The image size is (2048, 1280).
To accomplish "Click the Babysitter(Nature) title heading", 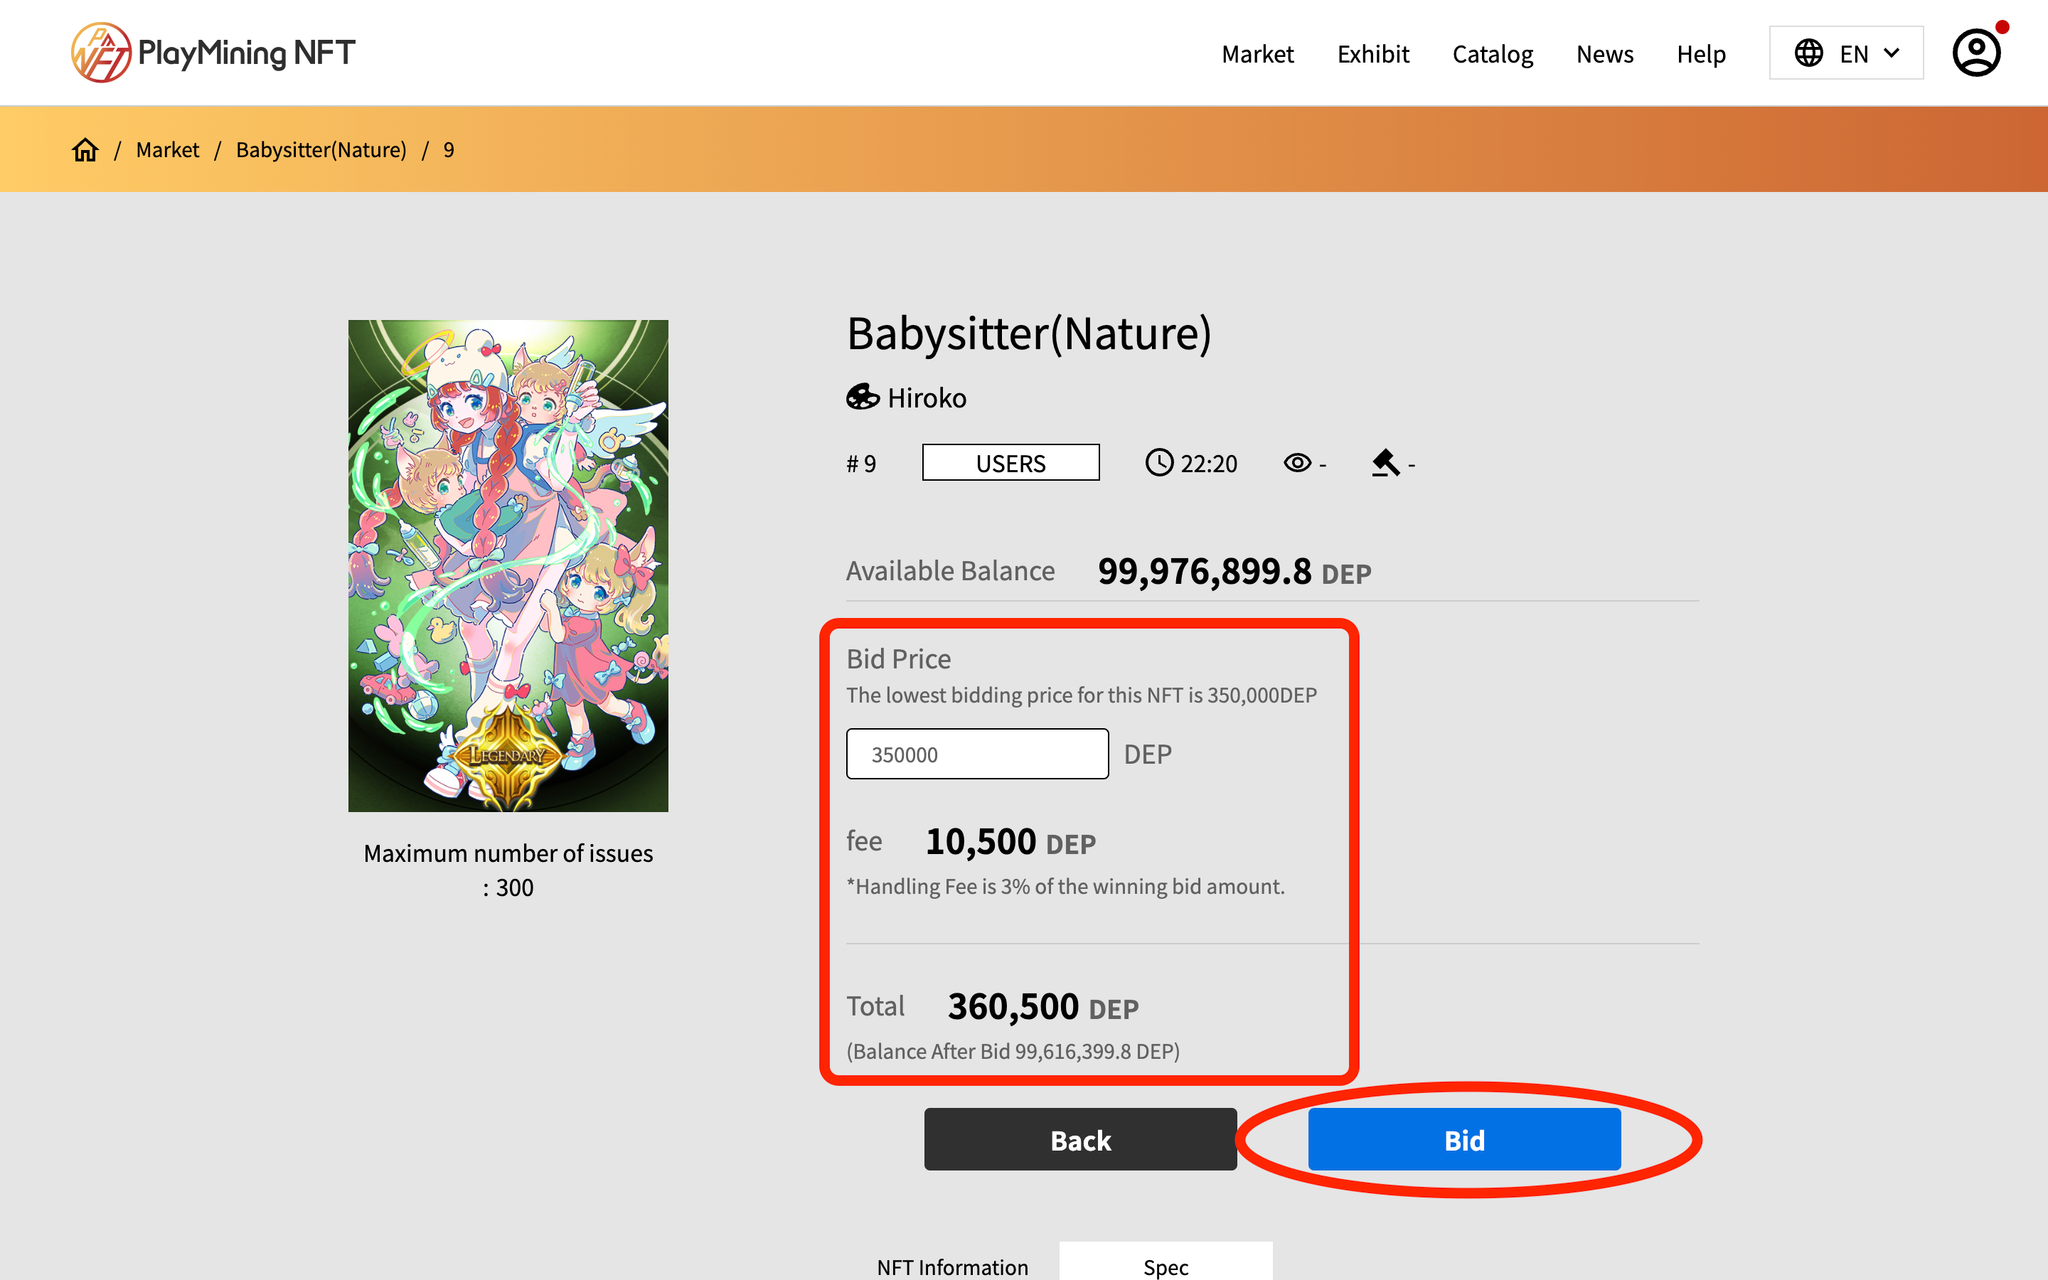I will click(1029, 333).
